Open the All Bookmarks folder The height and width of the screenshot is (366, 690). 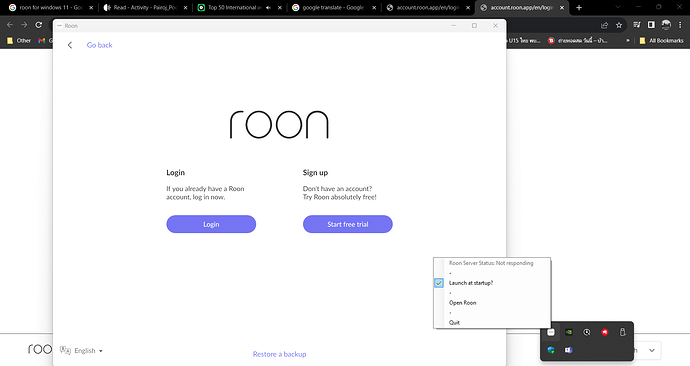click(661, 40)
